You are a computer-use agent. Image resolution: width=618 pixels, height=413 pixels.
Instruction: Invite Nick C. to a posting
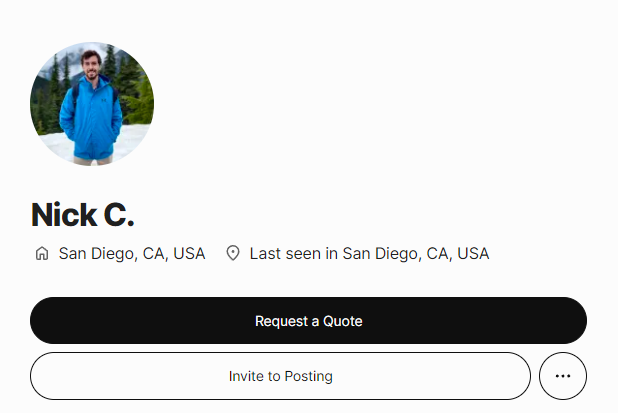pyautogui.click(x=280, y=376)
